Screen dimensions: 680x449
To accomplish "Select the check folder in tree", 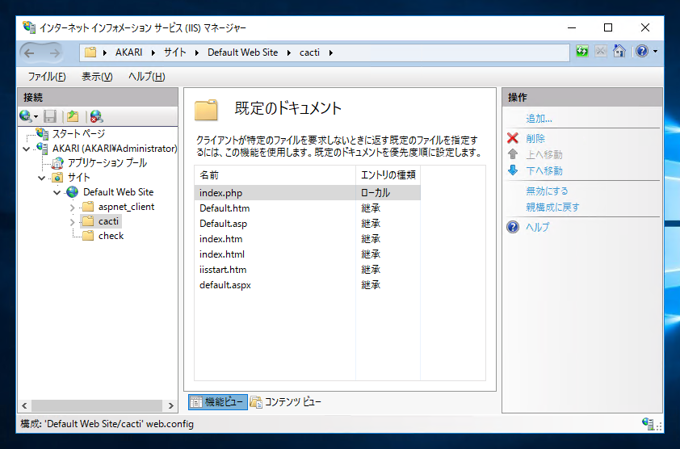I will [111, 236].
